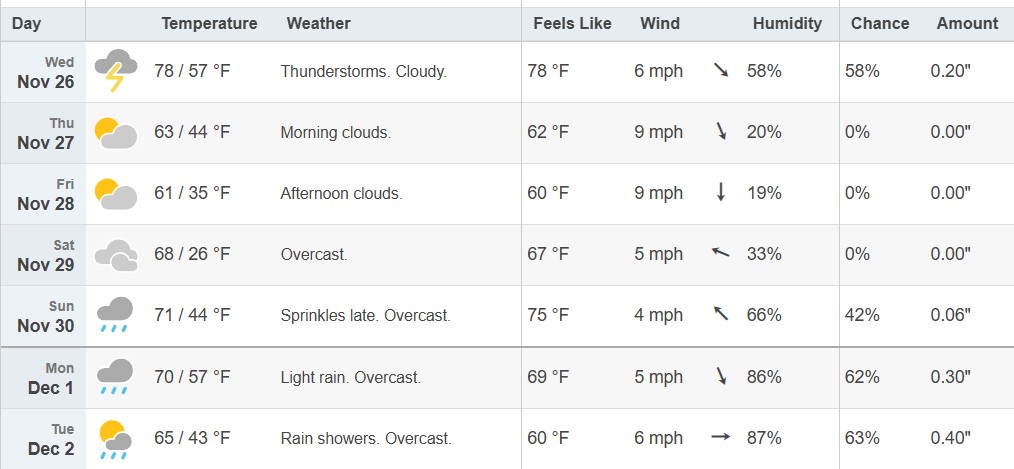This screenshot has height=469, width=1014.
Task: Click the overcast clouds icon for Sat Nov 29
Action: click(x=115, y=255)
